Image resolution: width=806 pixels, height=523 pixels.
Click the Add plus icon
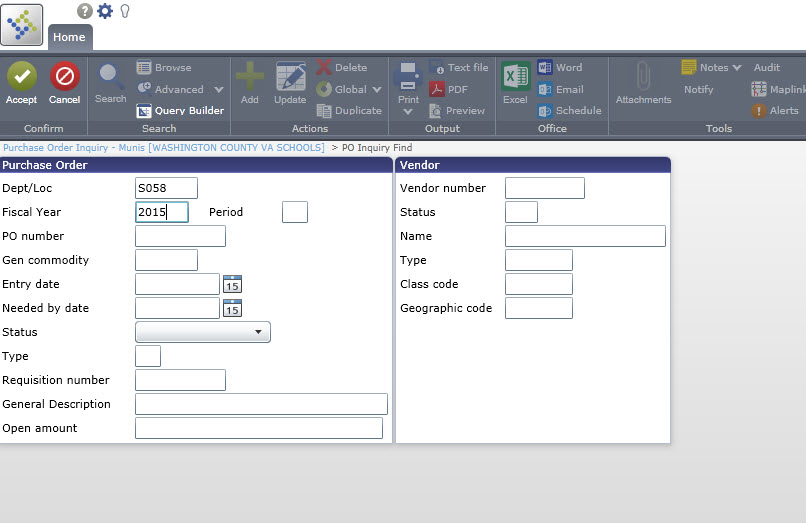(x=250, y=77)
